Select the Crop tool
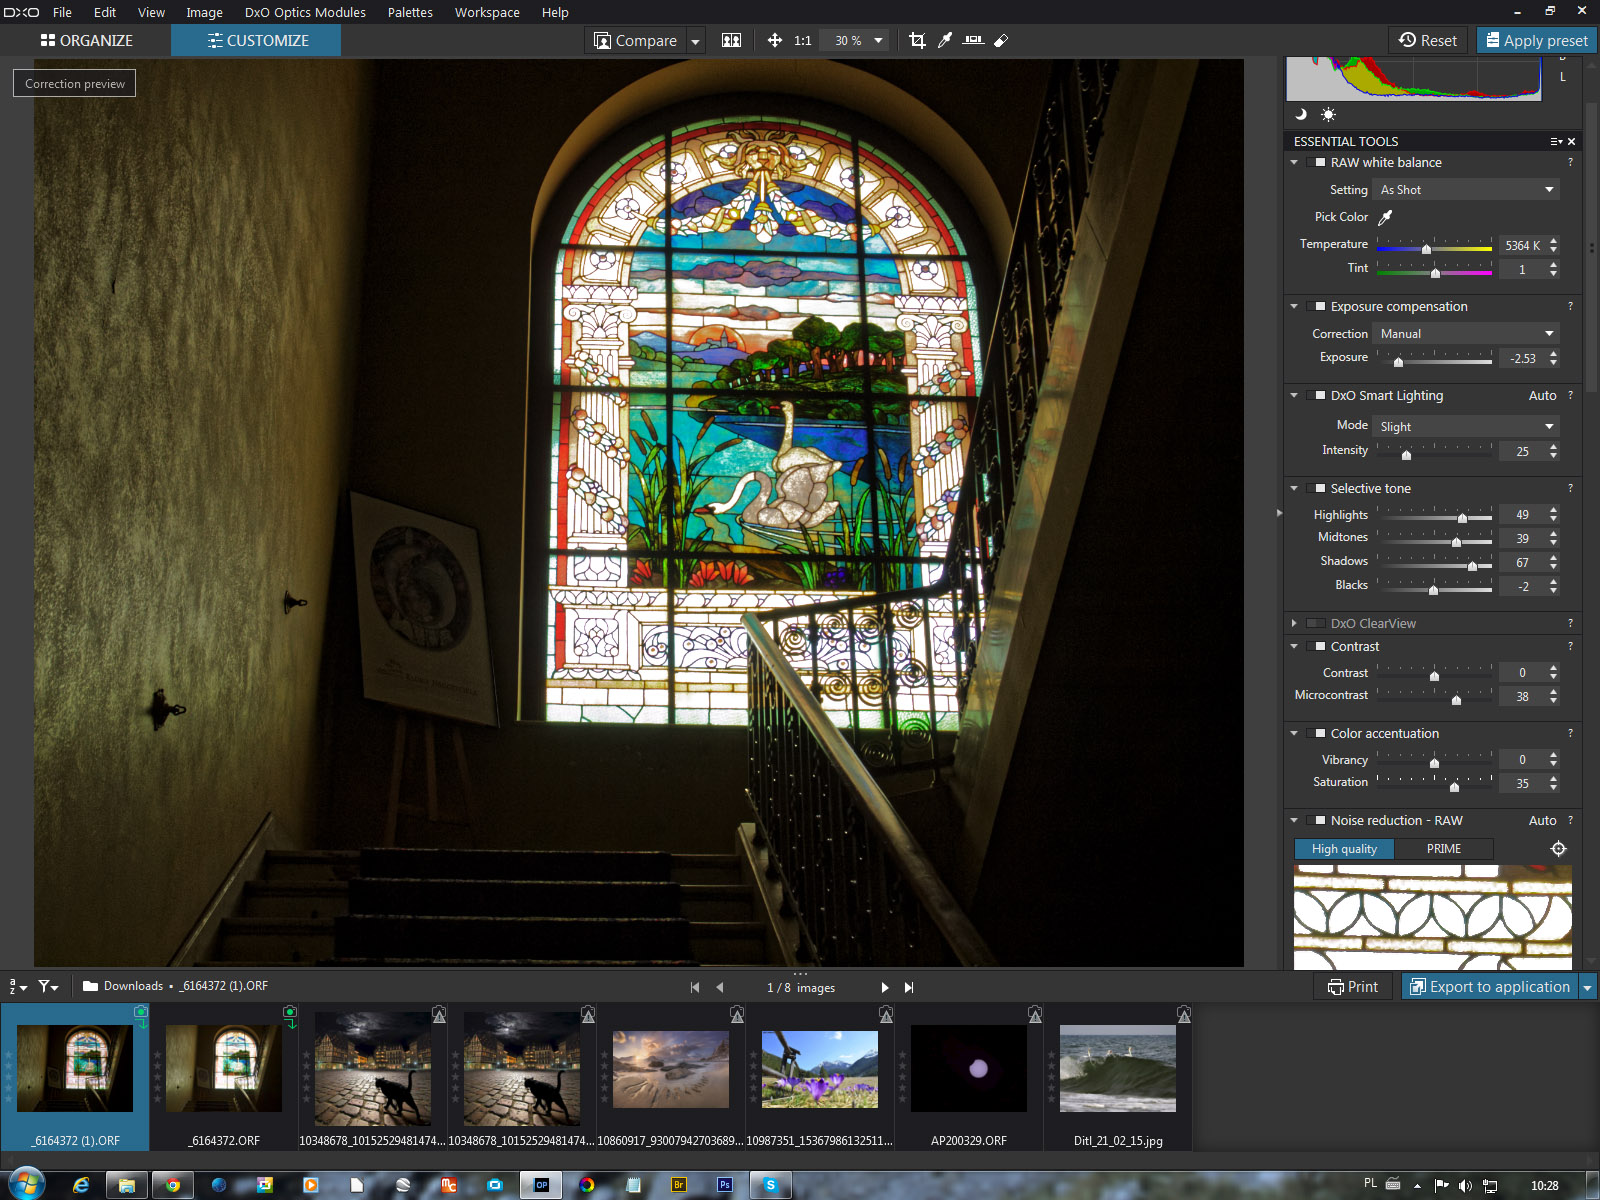Viewport: 1600px width, 1200px height. click(x=917, y=40)
